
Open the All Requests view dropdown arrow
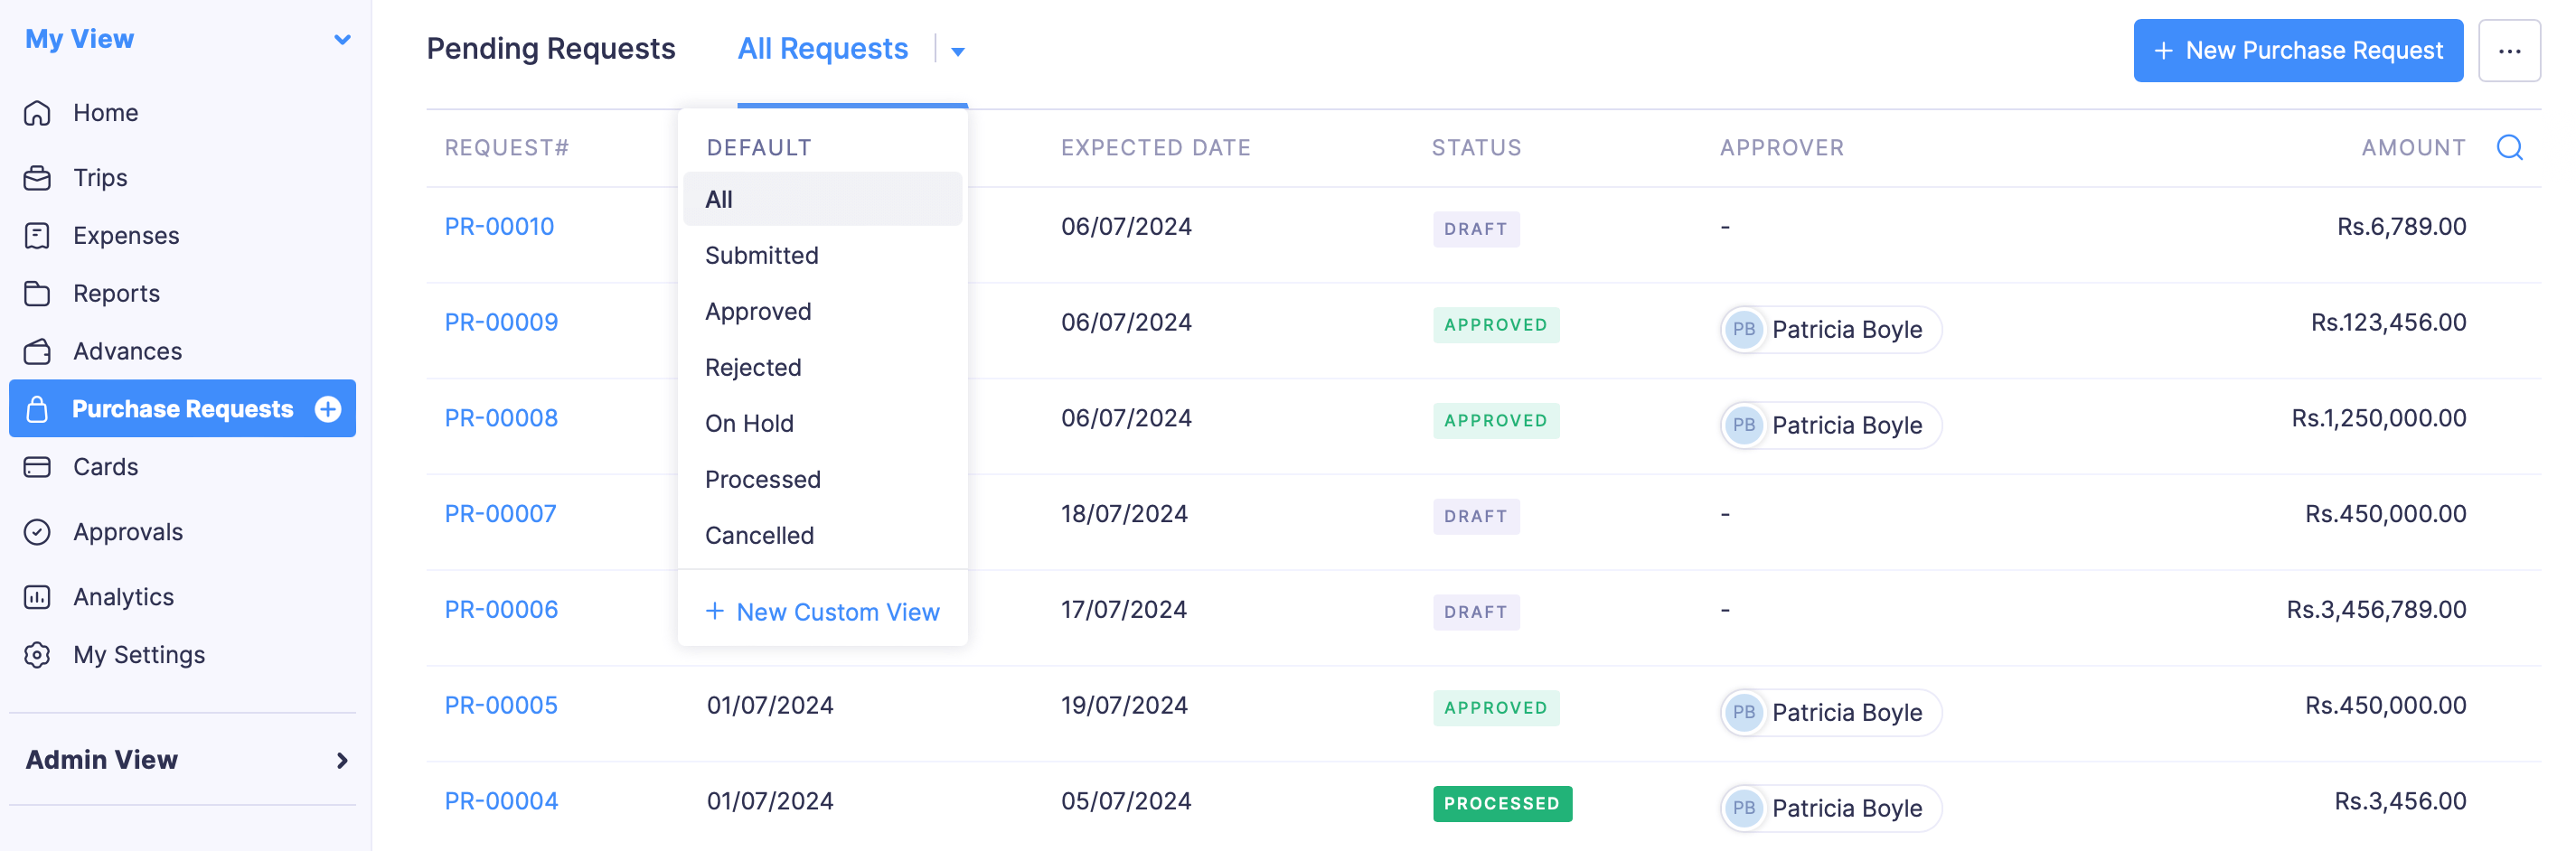click(x=957, y=50)
